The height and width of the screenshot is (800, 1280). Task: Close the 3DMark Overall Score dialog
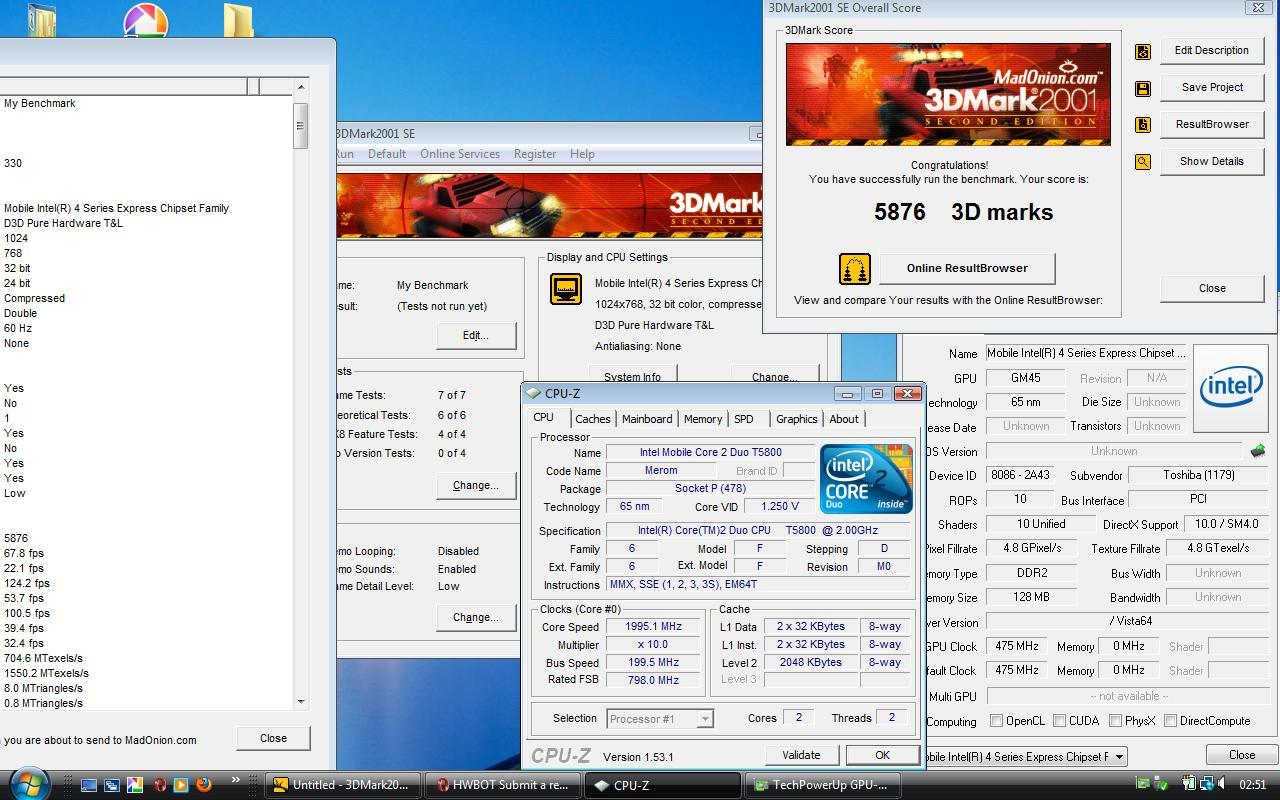tap(1212, 288)
